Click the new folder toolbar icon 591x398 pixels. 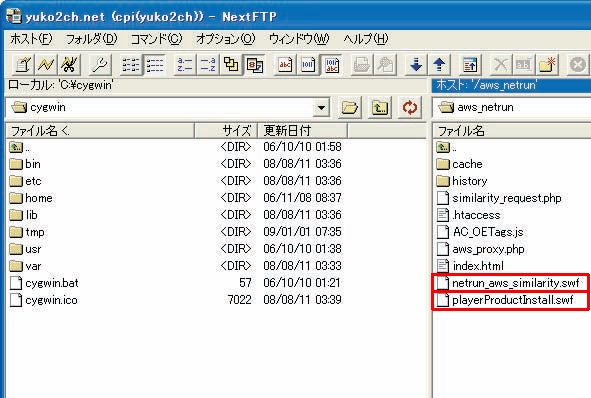(x=547, y=65)
